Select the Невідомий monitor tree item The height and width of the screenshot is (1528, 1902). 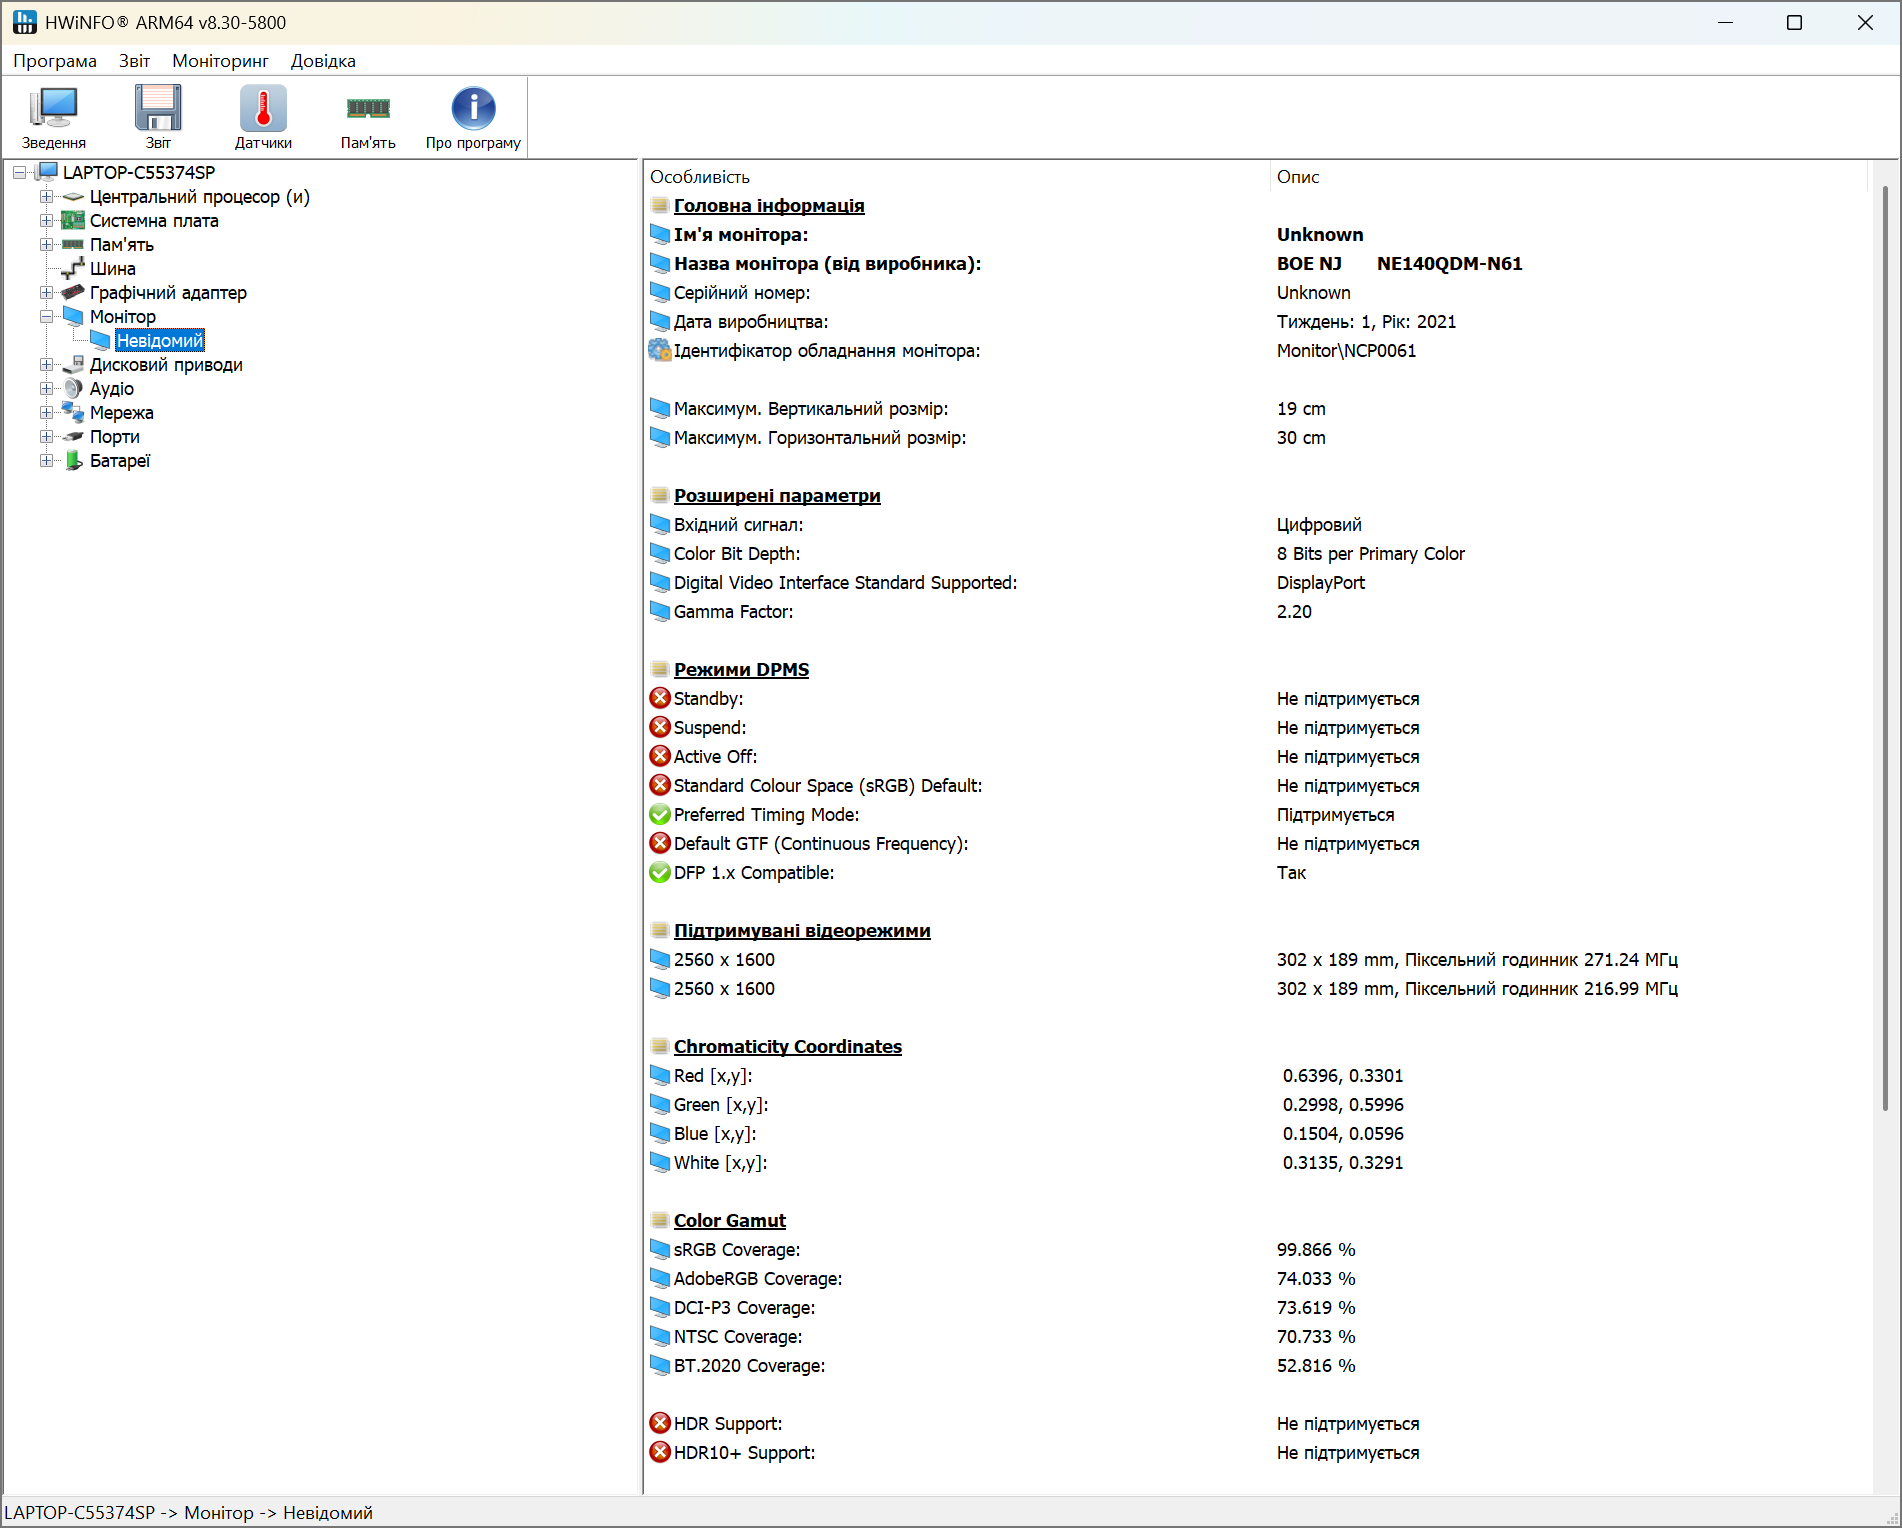[160, 341]
